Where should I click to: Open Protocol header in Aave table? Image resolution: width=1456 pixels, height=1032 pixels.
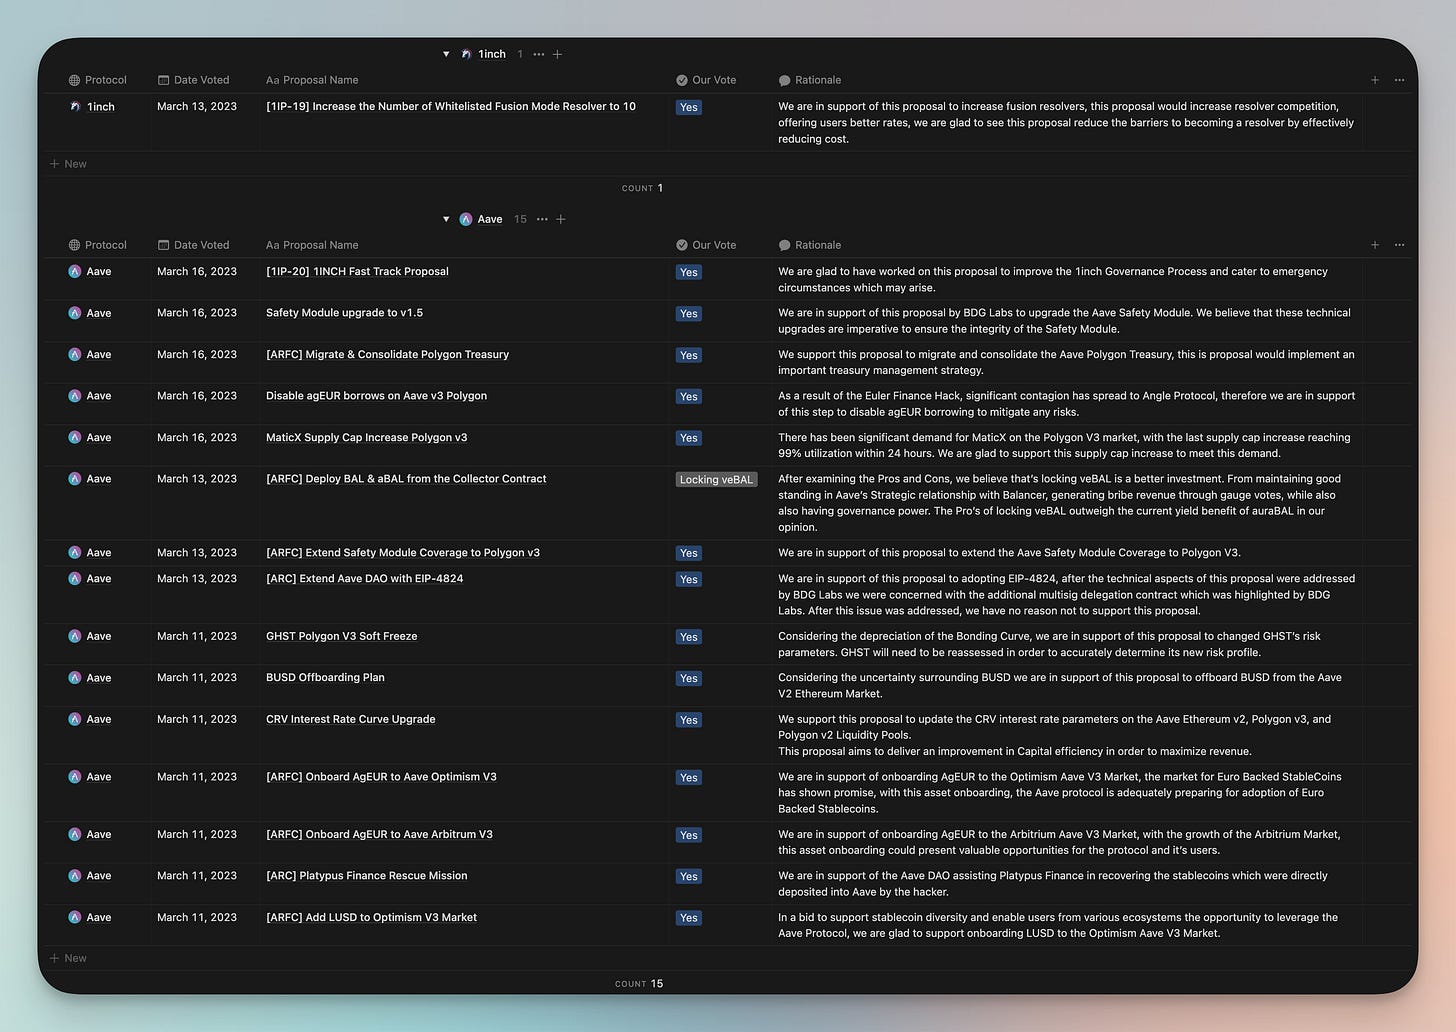[x=98, y=245]
